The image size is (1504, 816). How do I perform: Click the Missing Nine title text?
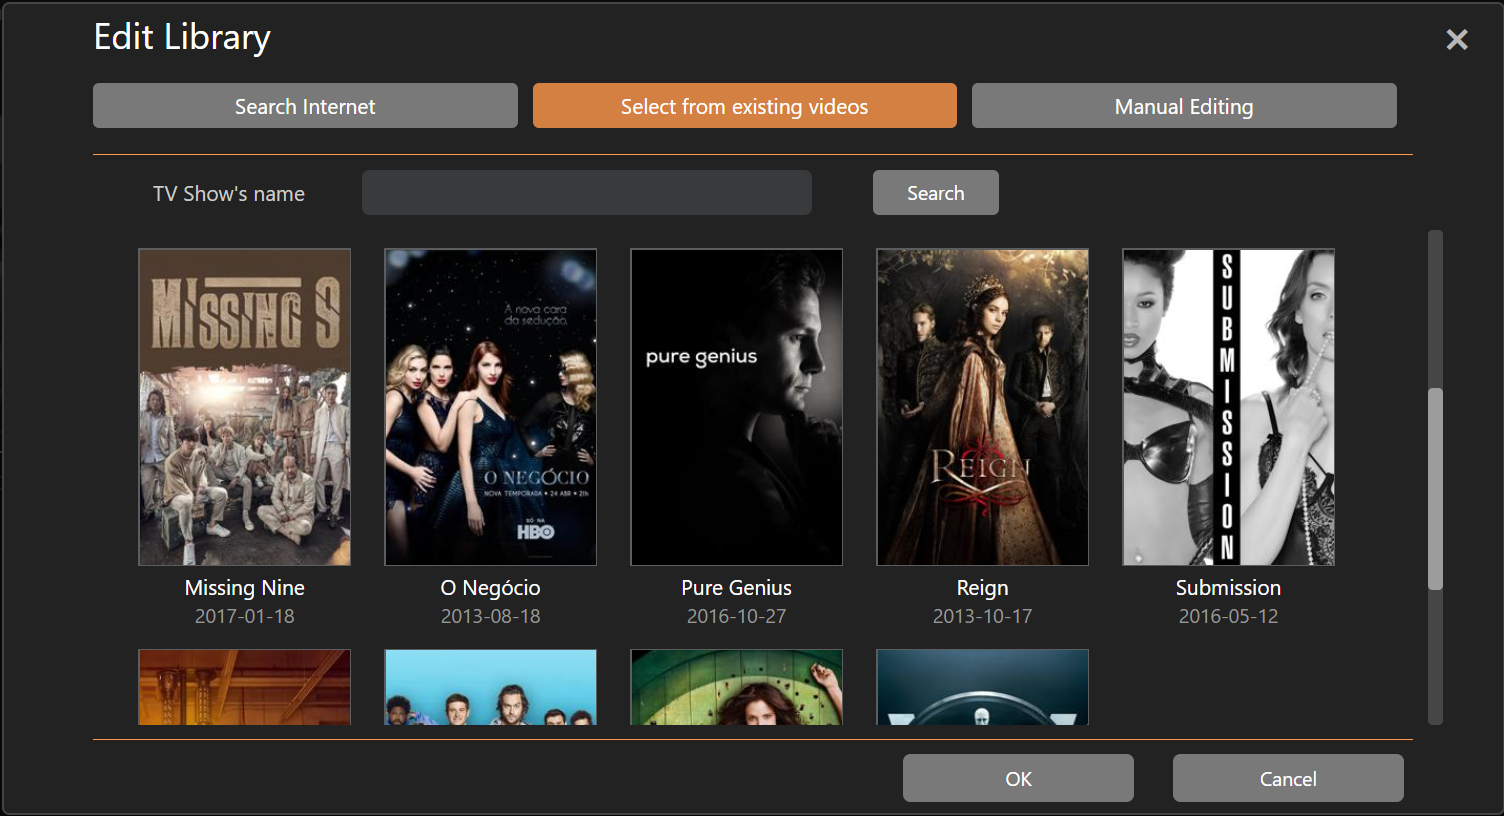tap(245, 588)
